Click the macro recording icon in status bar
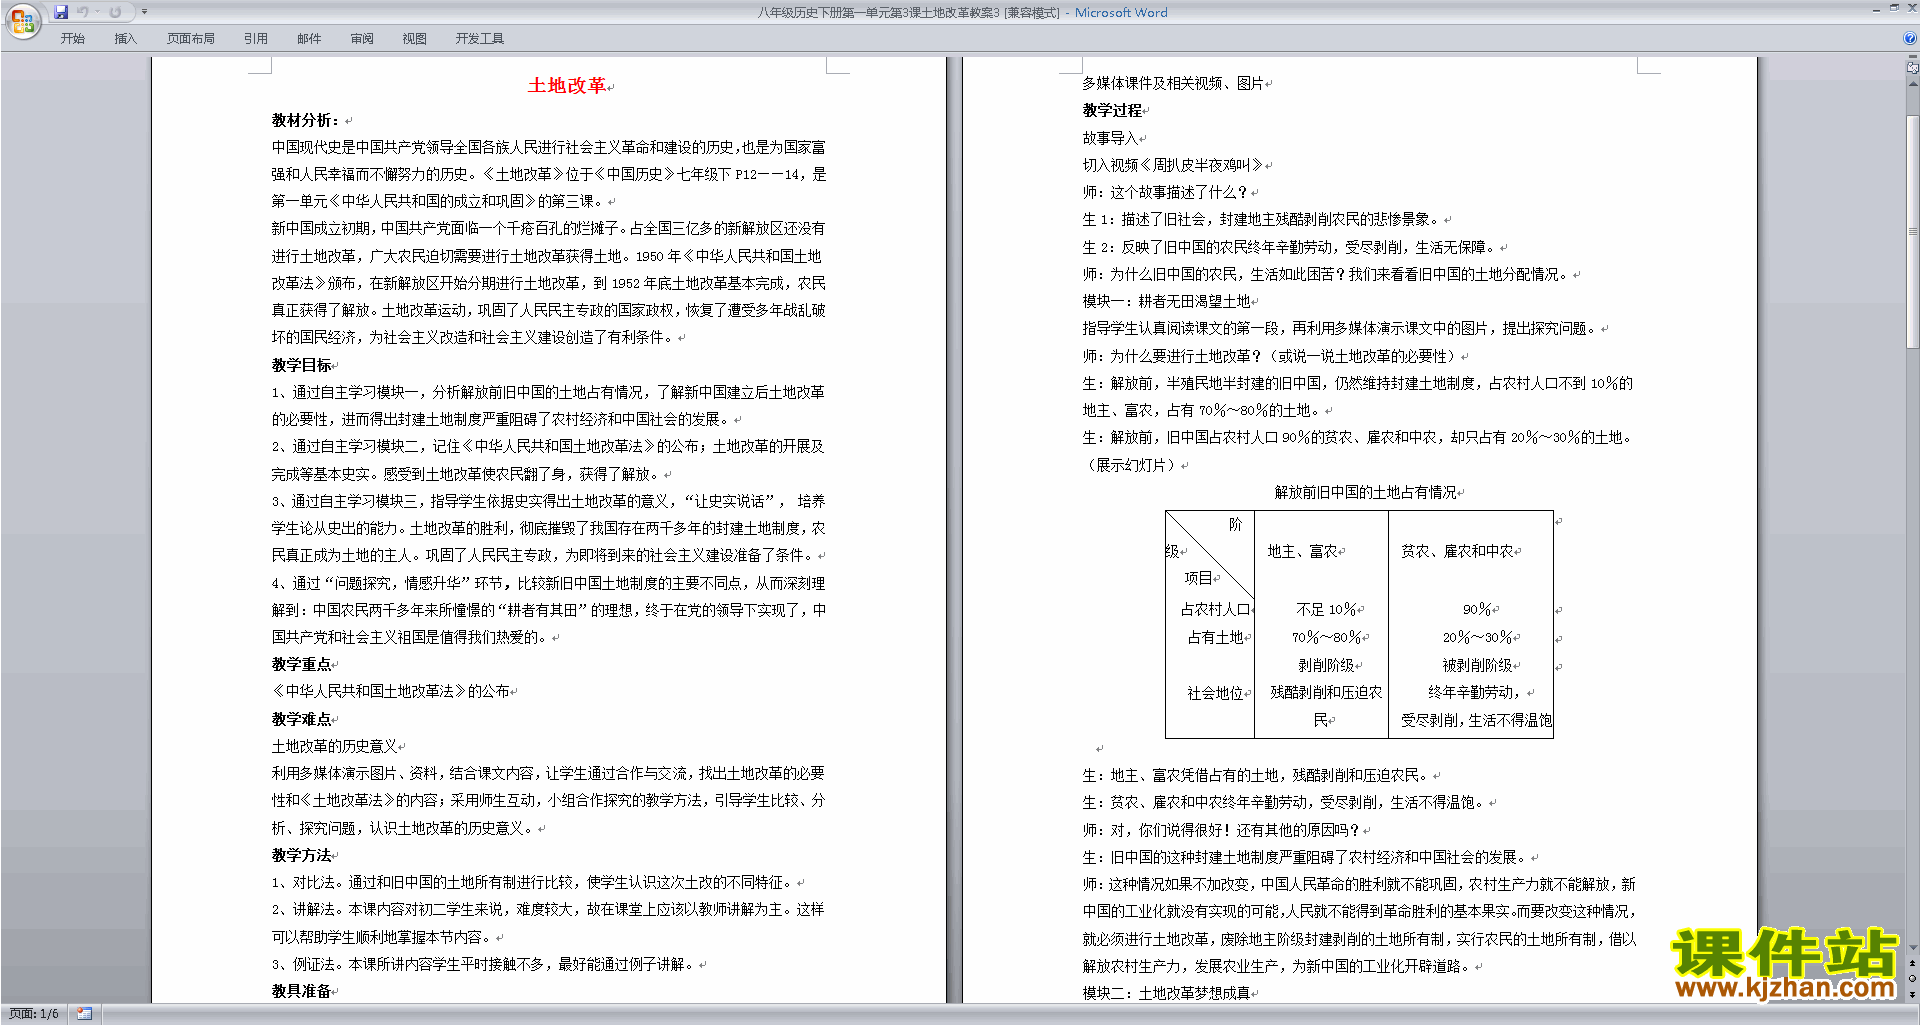1920x1025 pixels. point(85,1014)
